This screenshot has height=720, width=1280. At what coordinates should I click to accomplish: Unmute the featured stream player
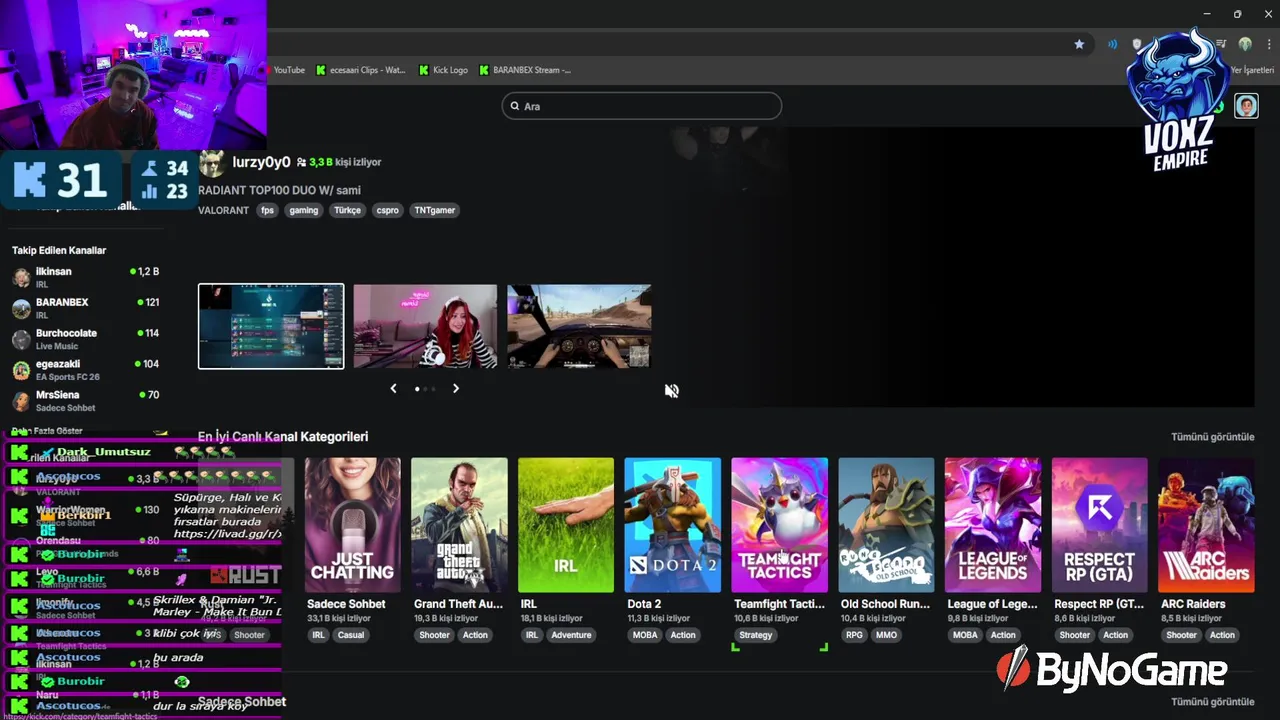pyautogui.click(x=672, y=391)
